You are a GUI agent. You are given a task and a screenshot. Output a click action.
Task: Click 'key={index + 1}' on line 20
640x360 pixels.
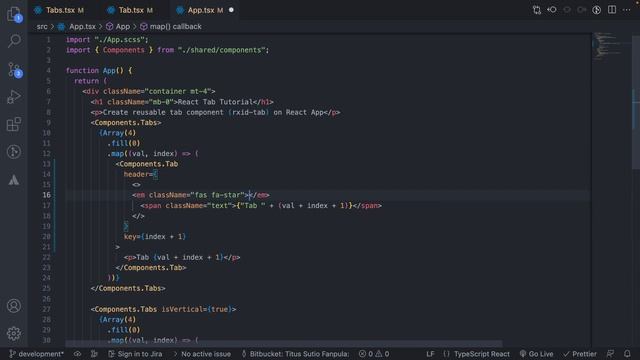point(155,237)
